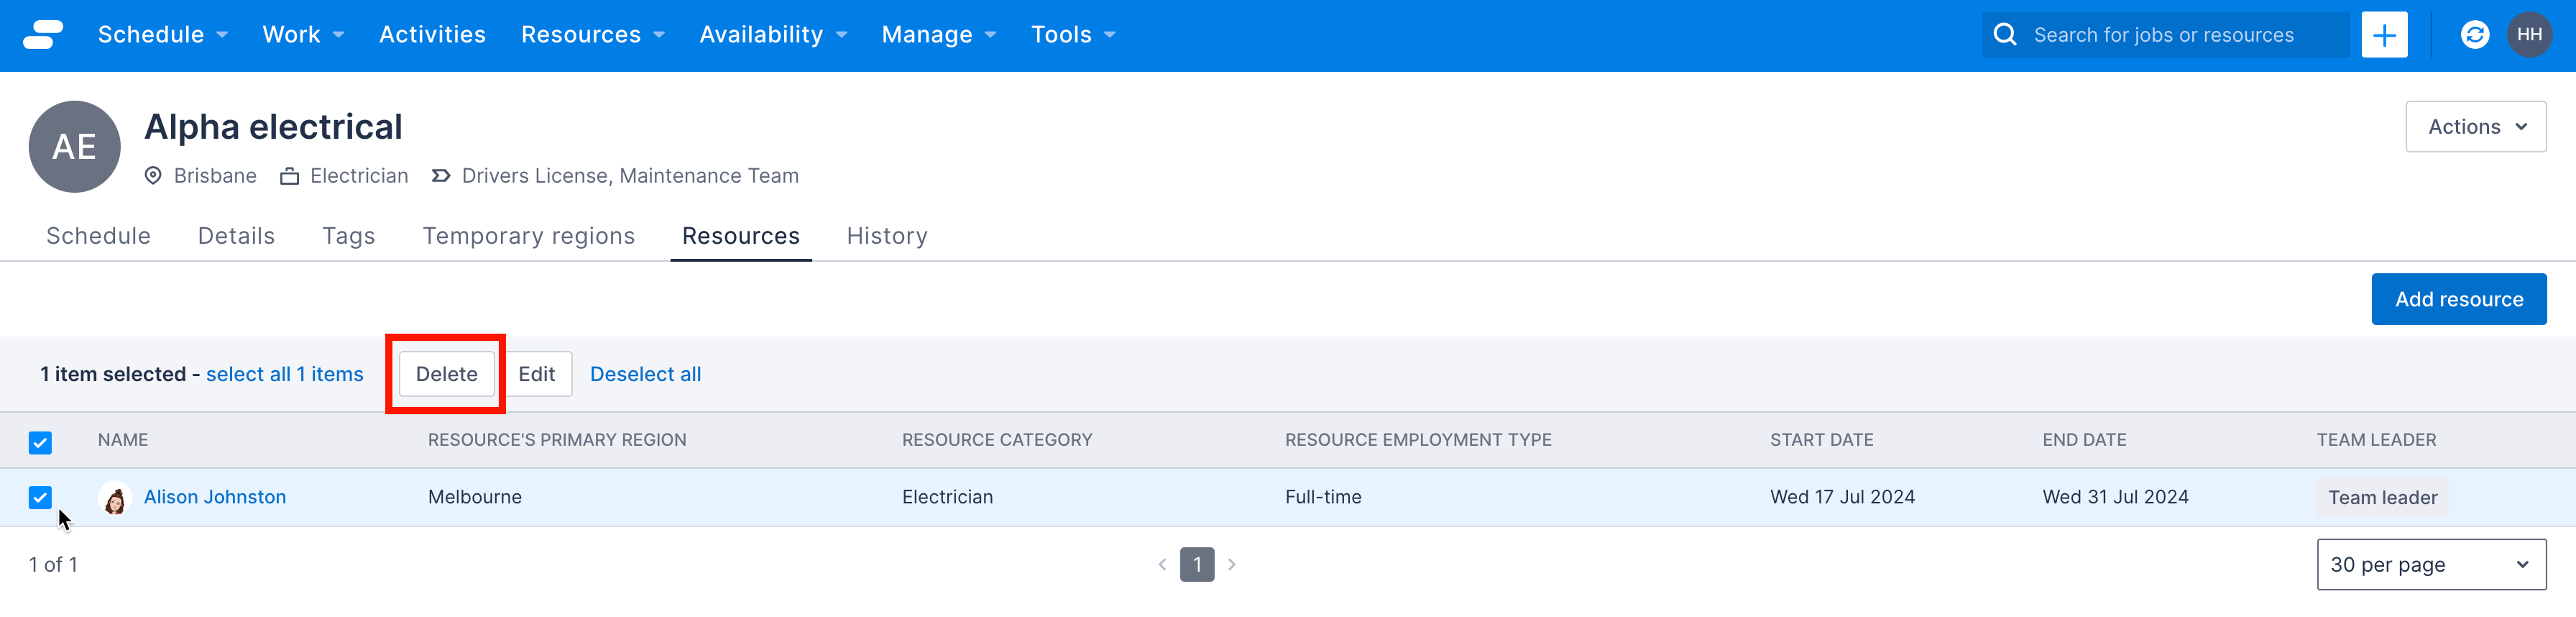Open the HH user profile avatar
The width and height of the screenshot is (2576, 617).
[x=2529, y=35]
